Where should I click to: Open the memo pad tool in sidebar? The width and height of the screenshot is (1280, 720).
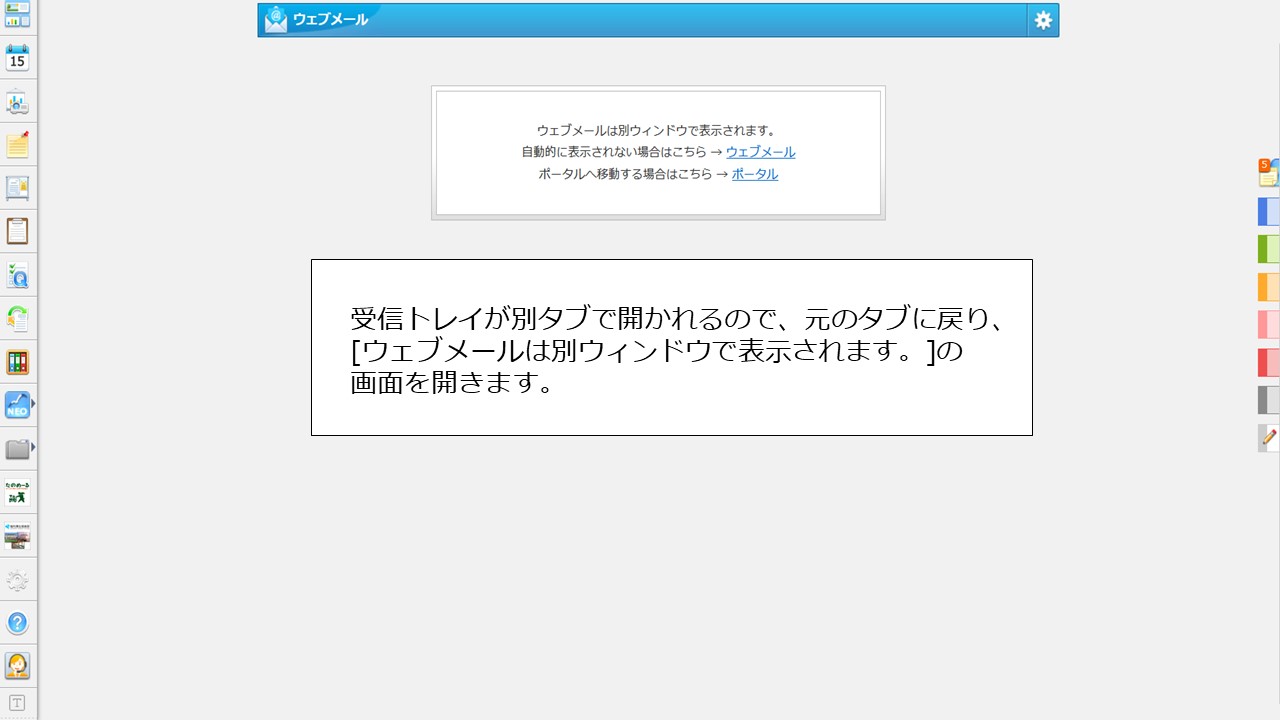click(18, 145)
